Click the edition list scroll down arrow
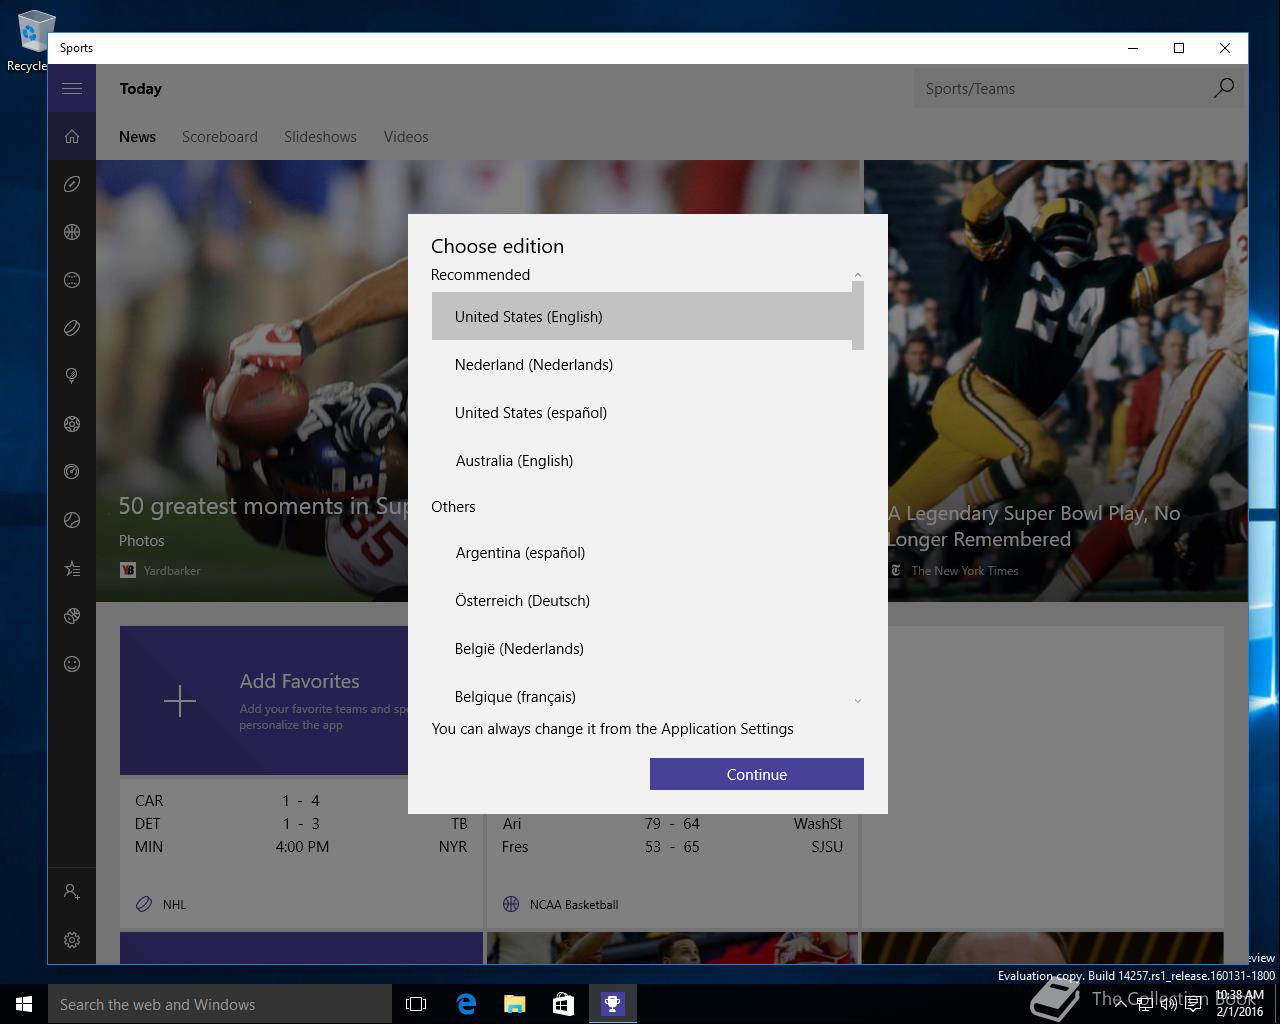This screenshot has height=1024, width=1280. pos(858,701)
